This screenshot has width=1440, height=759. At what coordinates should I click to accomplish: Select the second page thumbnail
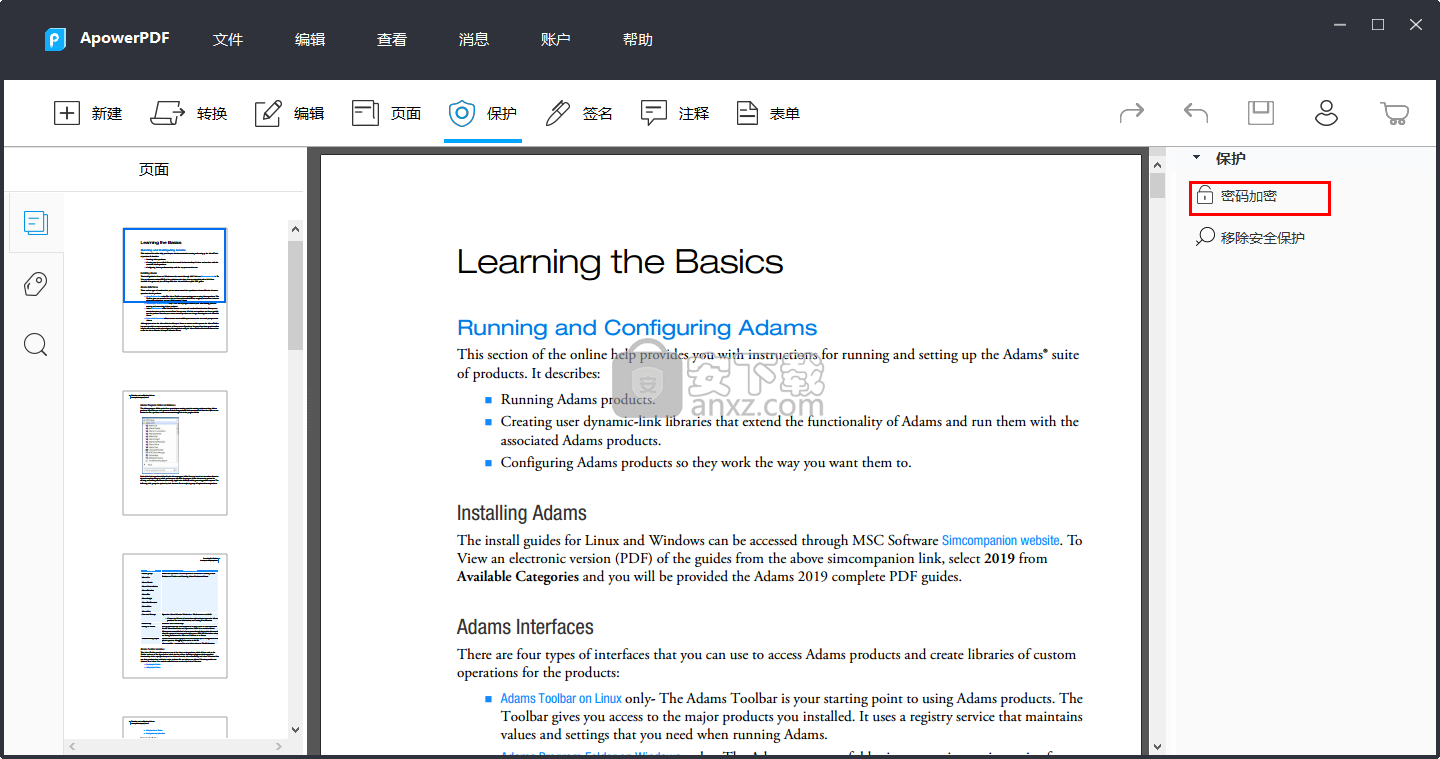click(175, 453)
